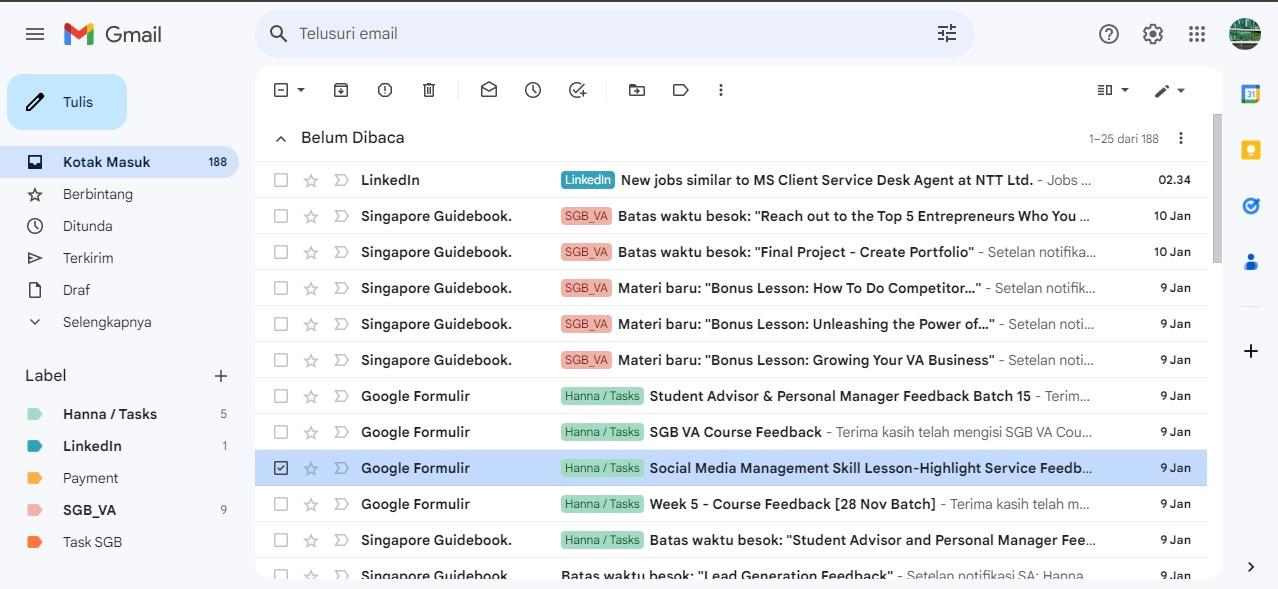Uncheck the selected Social Media Management email
The image size is (1278, 589).
point(281,468)
